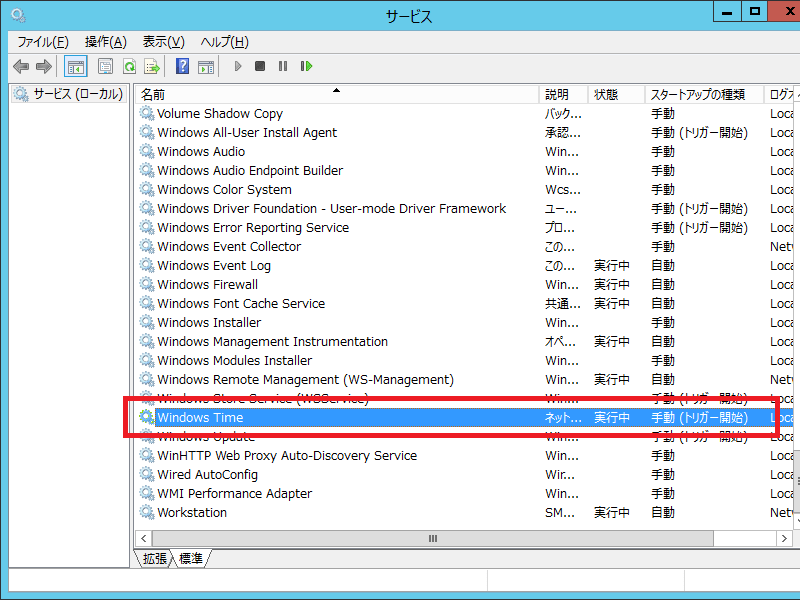Click the gear icon of Volume Shadow Copy

click(147, 113)
